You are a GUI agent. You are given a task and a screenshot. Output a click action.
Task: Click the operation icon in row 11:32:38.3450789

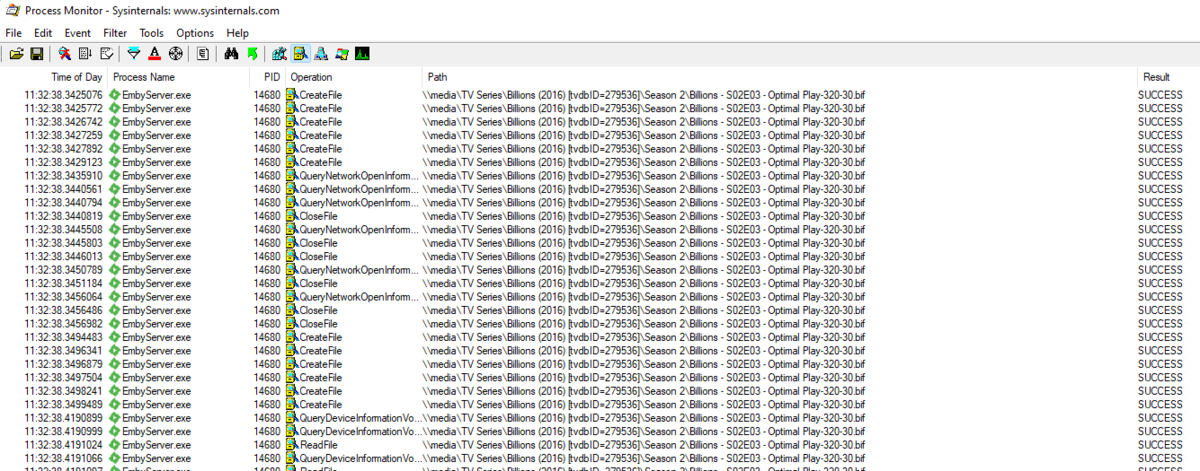coord(292,270)
